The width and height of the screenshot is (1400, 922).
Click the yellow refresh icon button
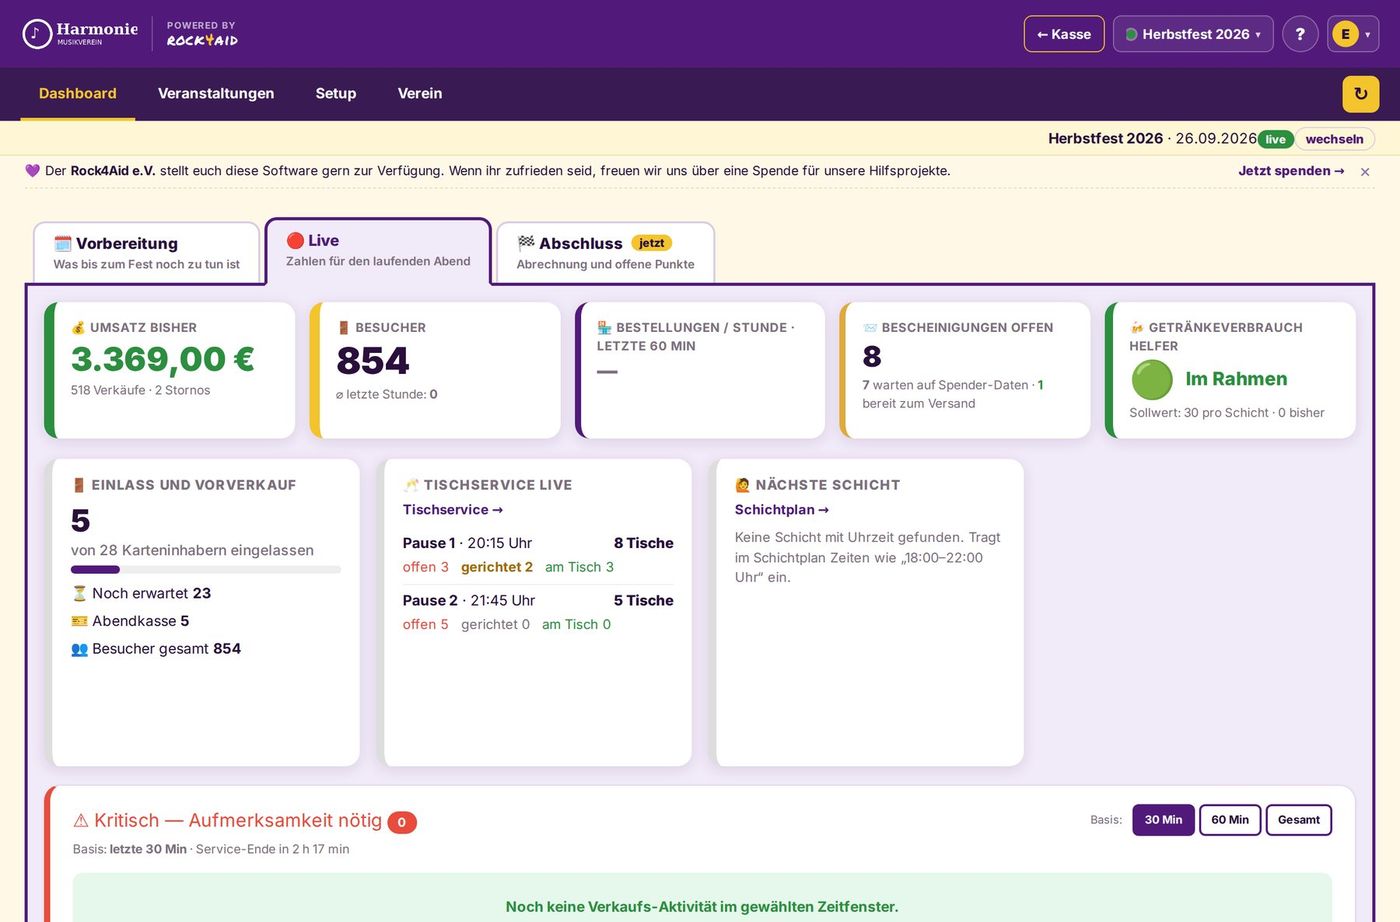click(1360, 94)
